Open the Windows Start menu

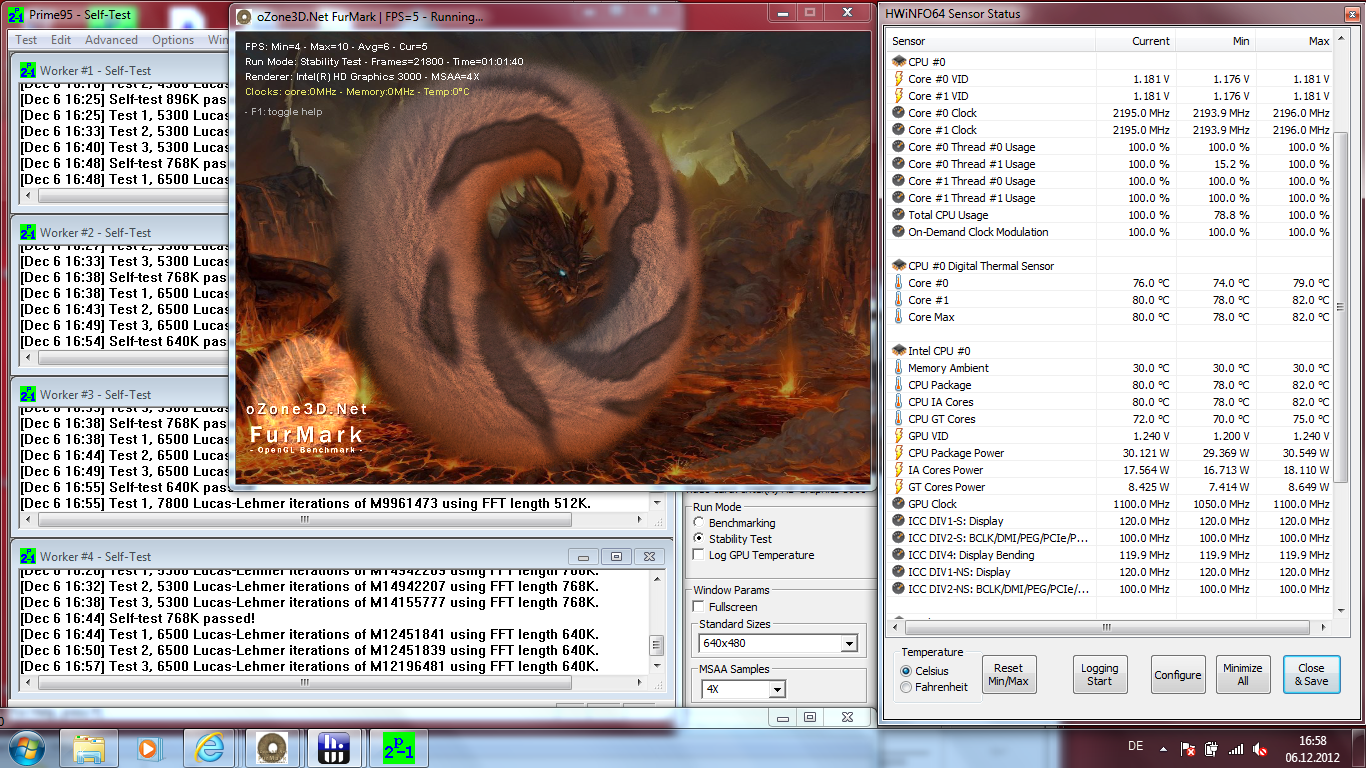point(25,748)
